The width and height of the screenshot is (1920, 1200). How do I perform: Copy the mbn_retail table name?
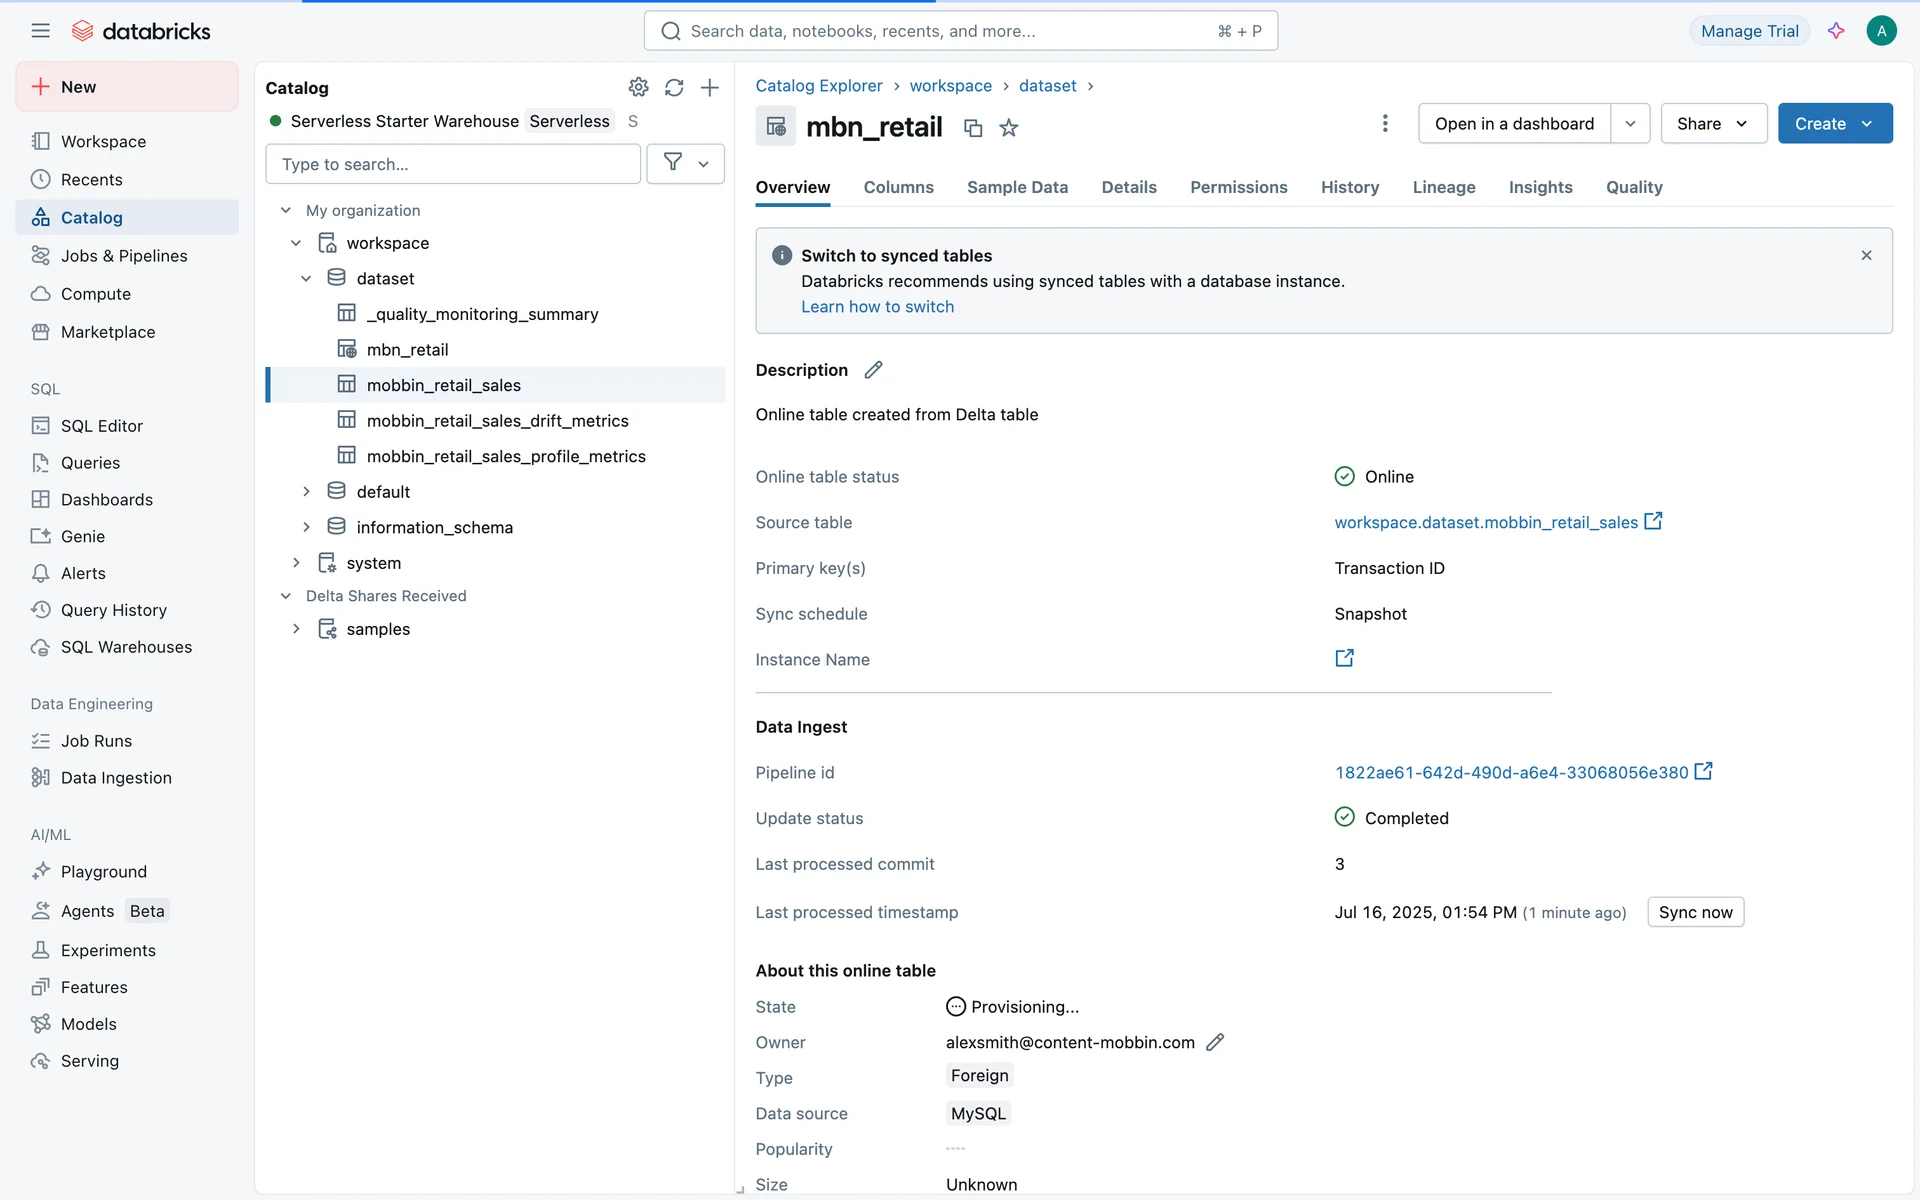972,128
